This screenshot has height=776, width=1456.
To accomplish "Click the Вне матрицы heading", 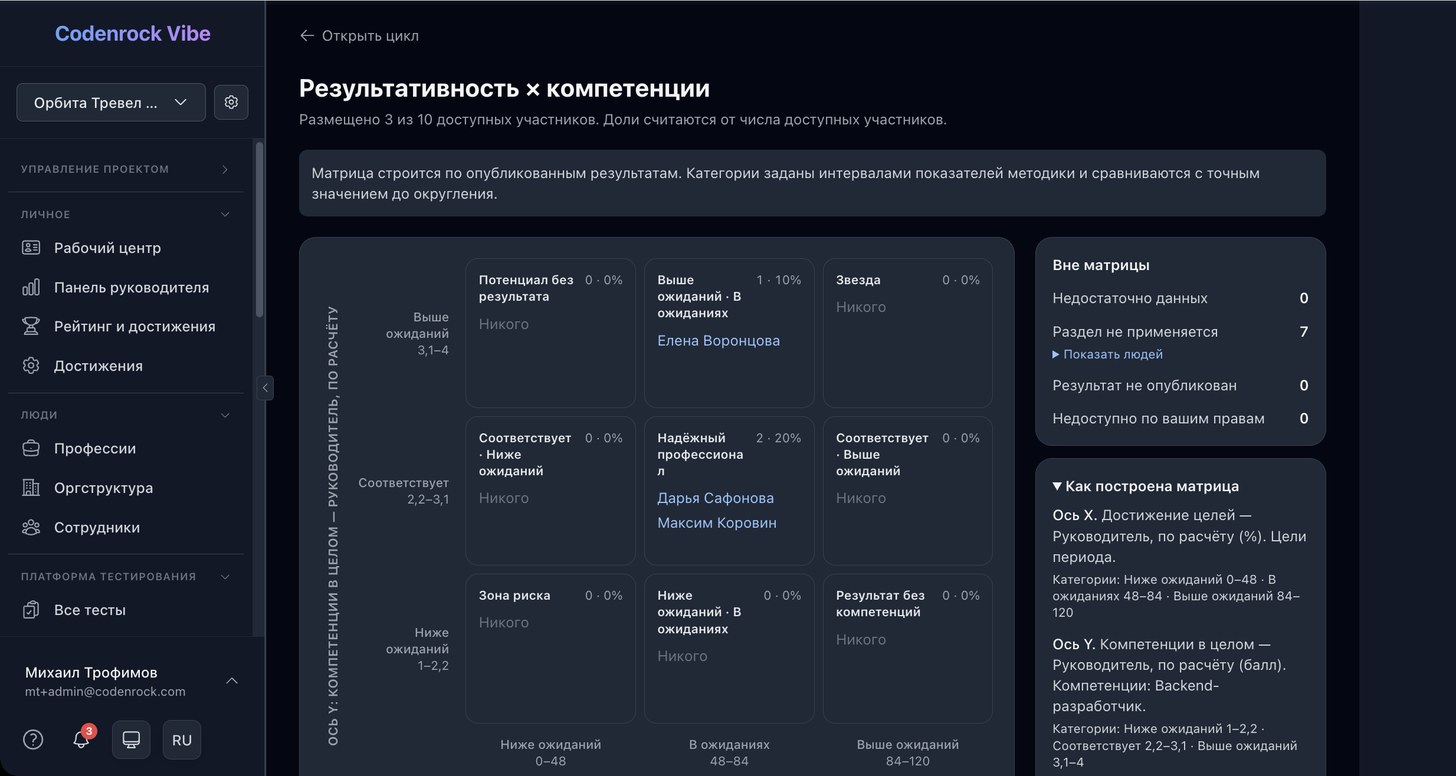I will coord(1100,265).
